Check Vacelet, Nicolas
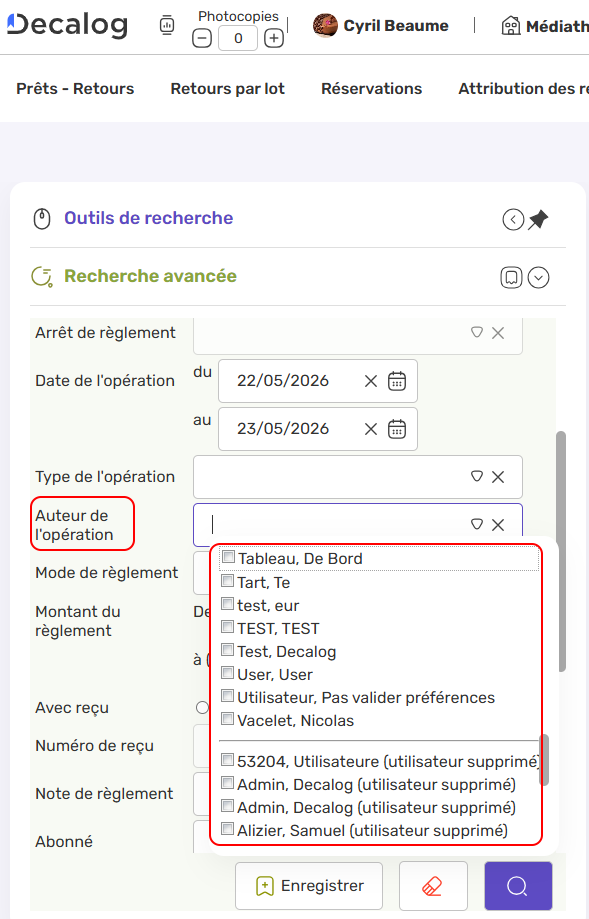Image resolution: width=589 pixels, height=919 pixels. coord(227,719)
